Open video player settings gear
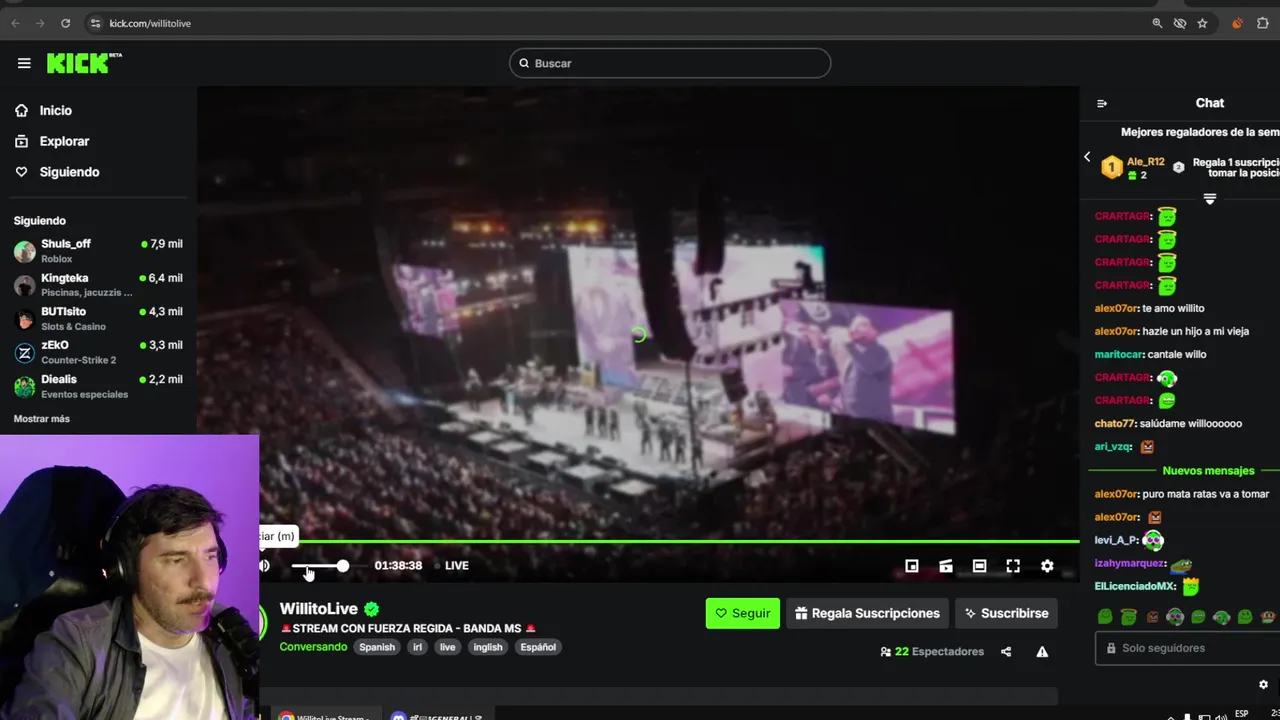Image resolution: width=1280 pixels, height=720 pixels. point(1047,566)
